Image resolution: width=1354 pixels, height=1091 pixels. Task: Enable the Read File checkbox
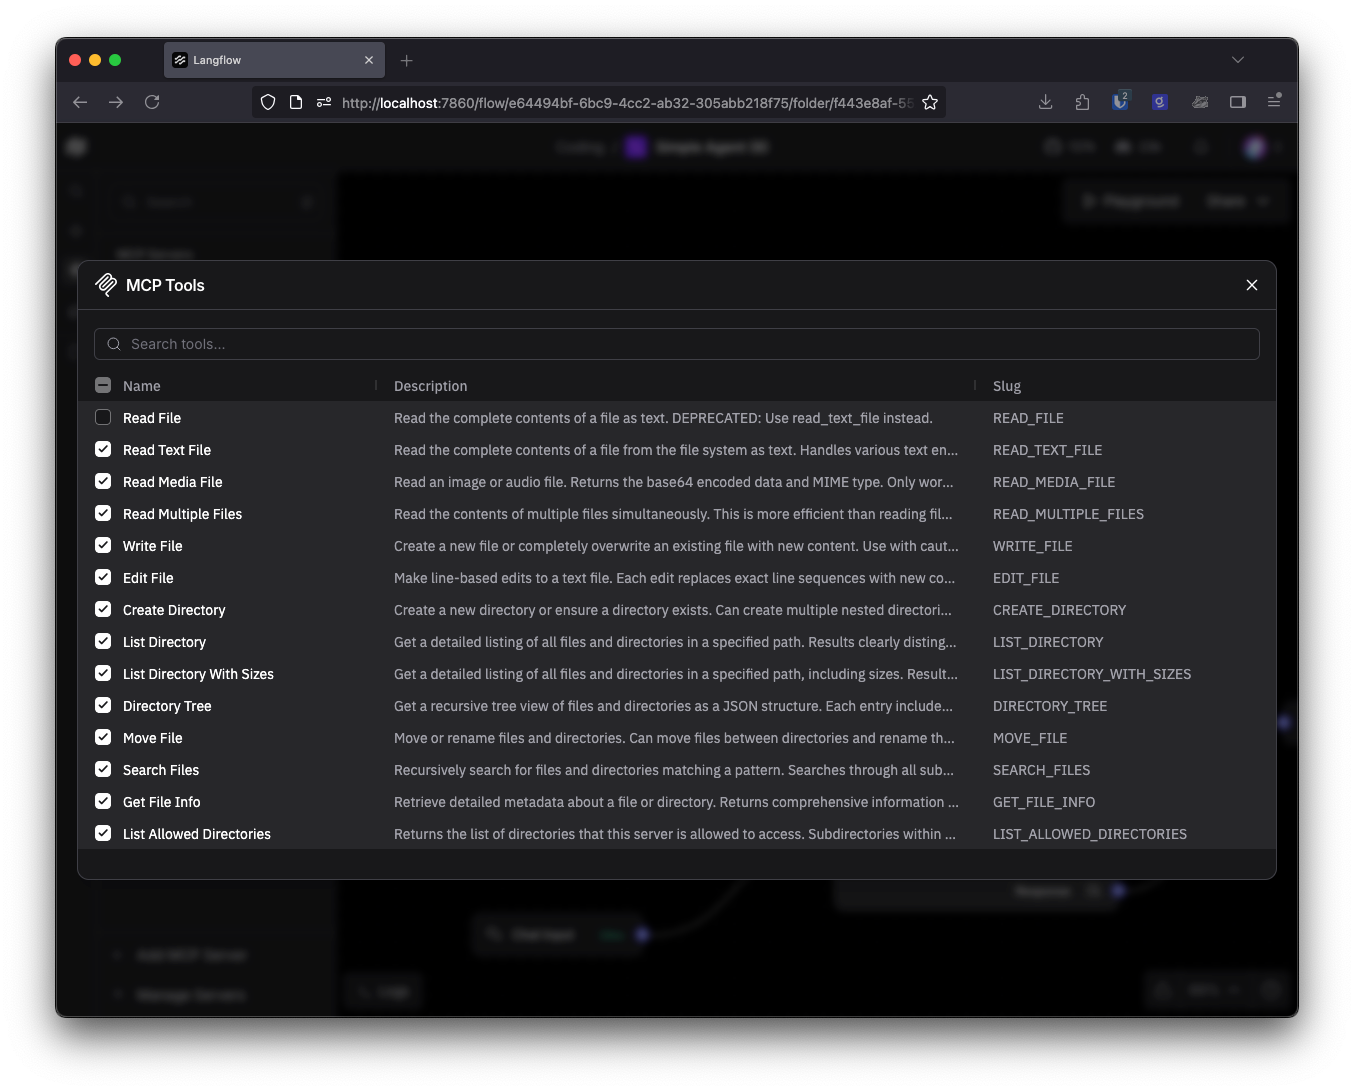tap(103, 418)
